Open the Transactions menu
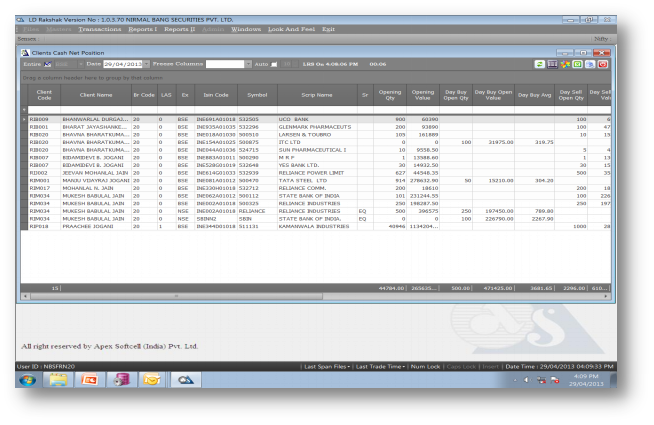The height and width of the screenshot is (425, 654). coord(99,29)
